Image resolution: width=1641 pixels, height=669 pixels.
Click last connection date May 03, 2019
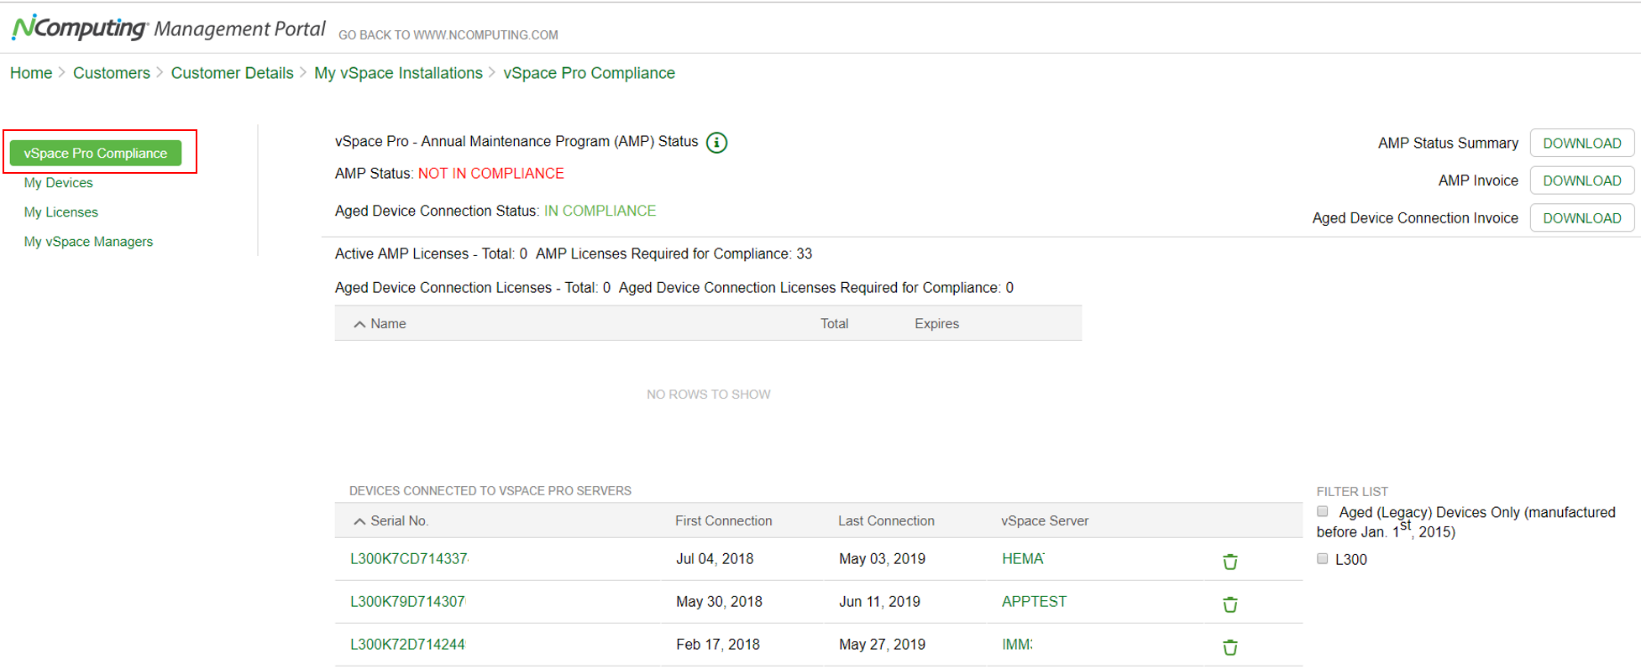(x=882, y=559)
